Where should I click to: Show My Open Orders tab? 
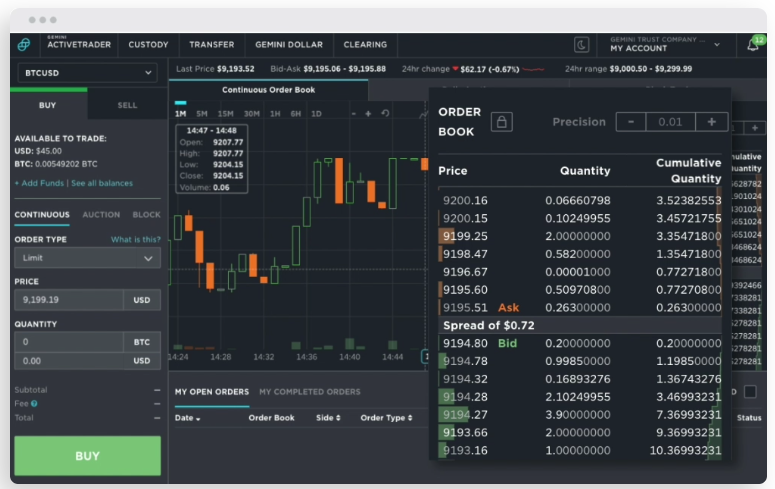pos(212,392)
